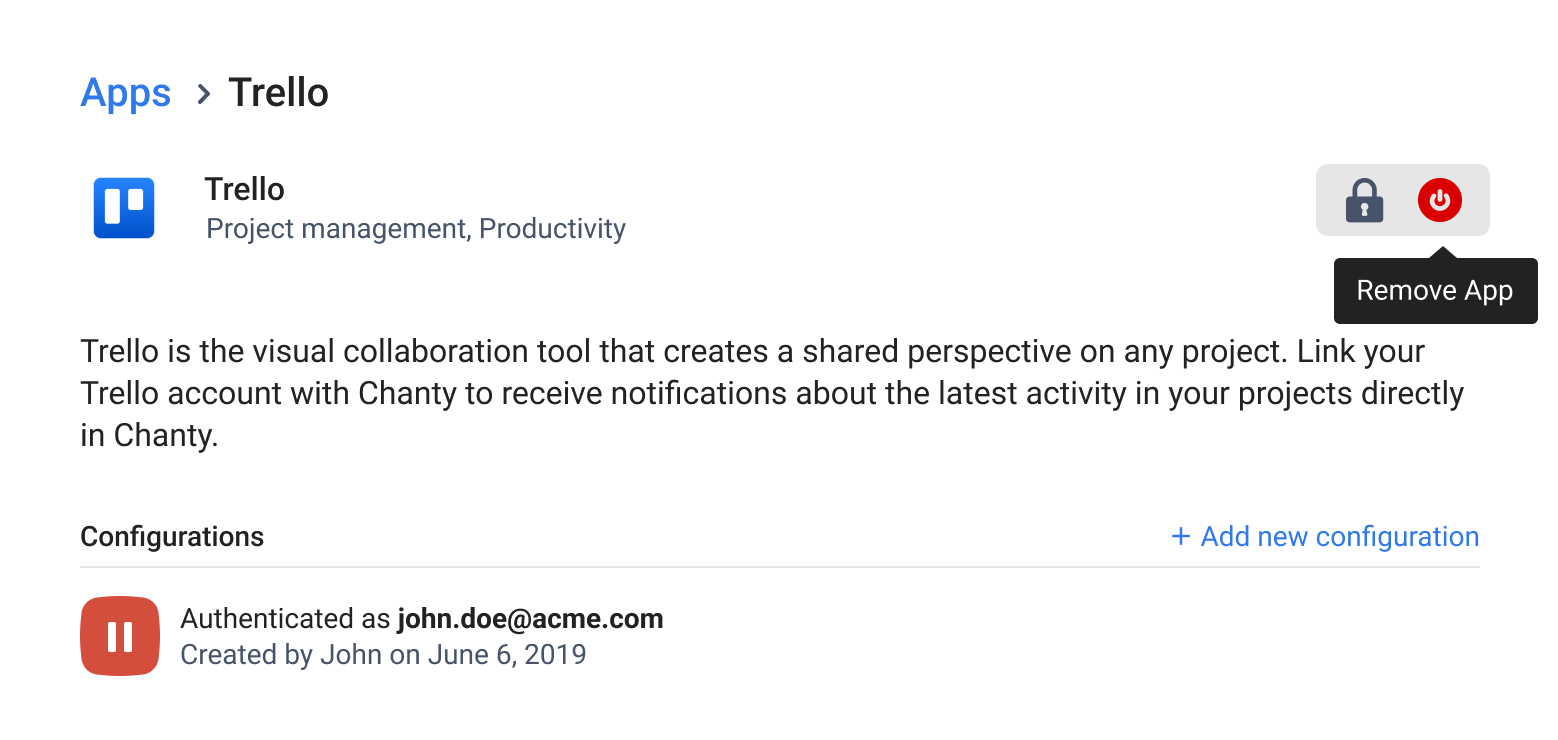Select the Configurations section heading
This screenshot has height=740, width=1558.
pos(172,537)
